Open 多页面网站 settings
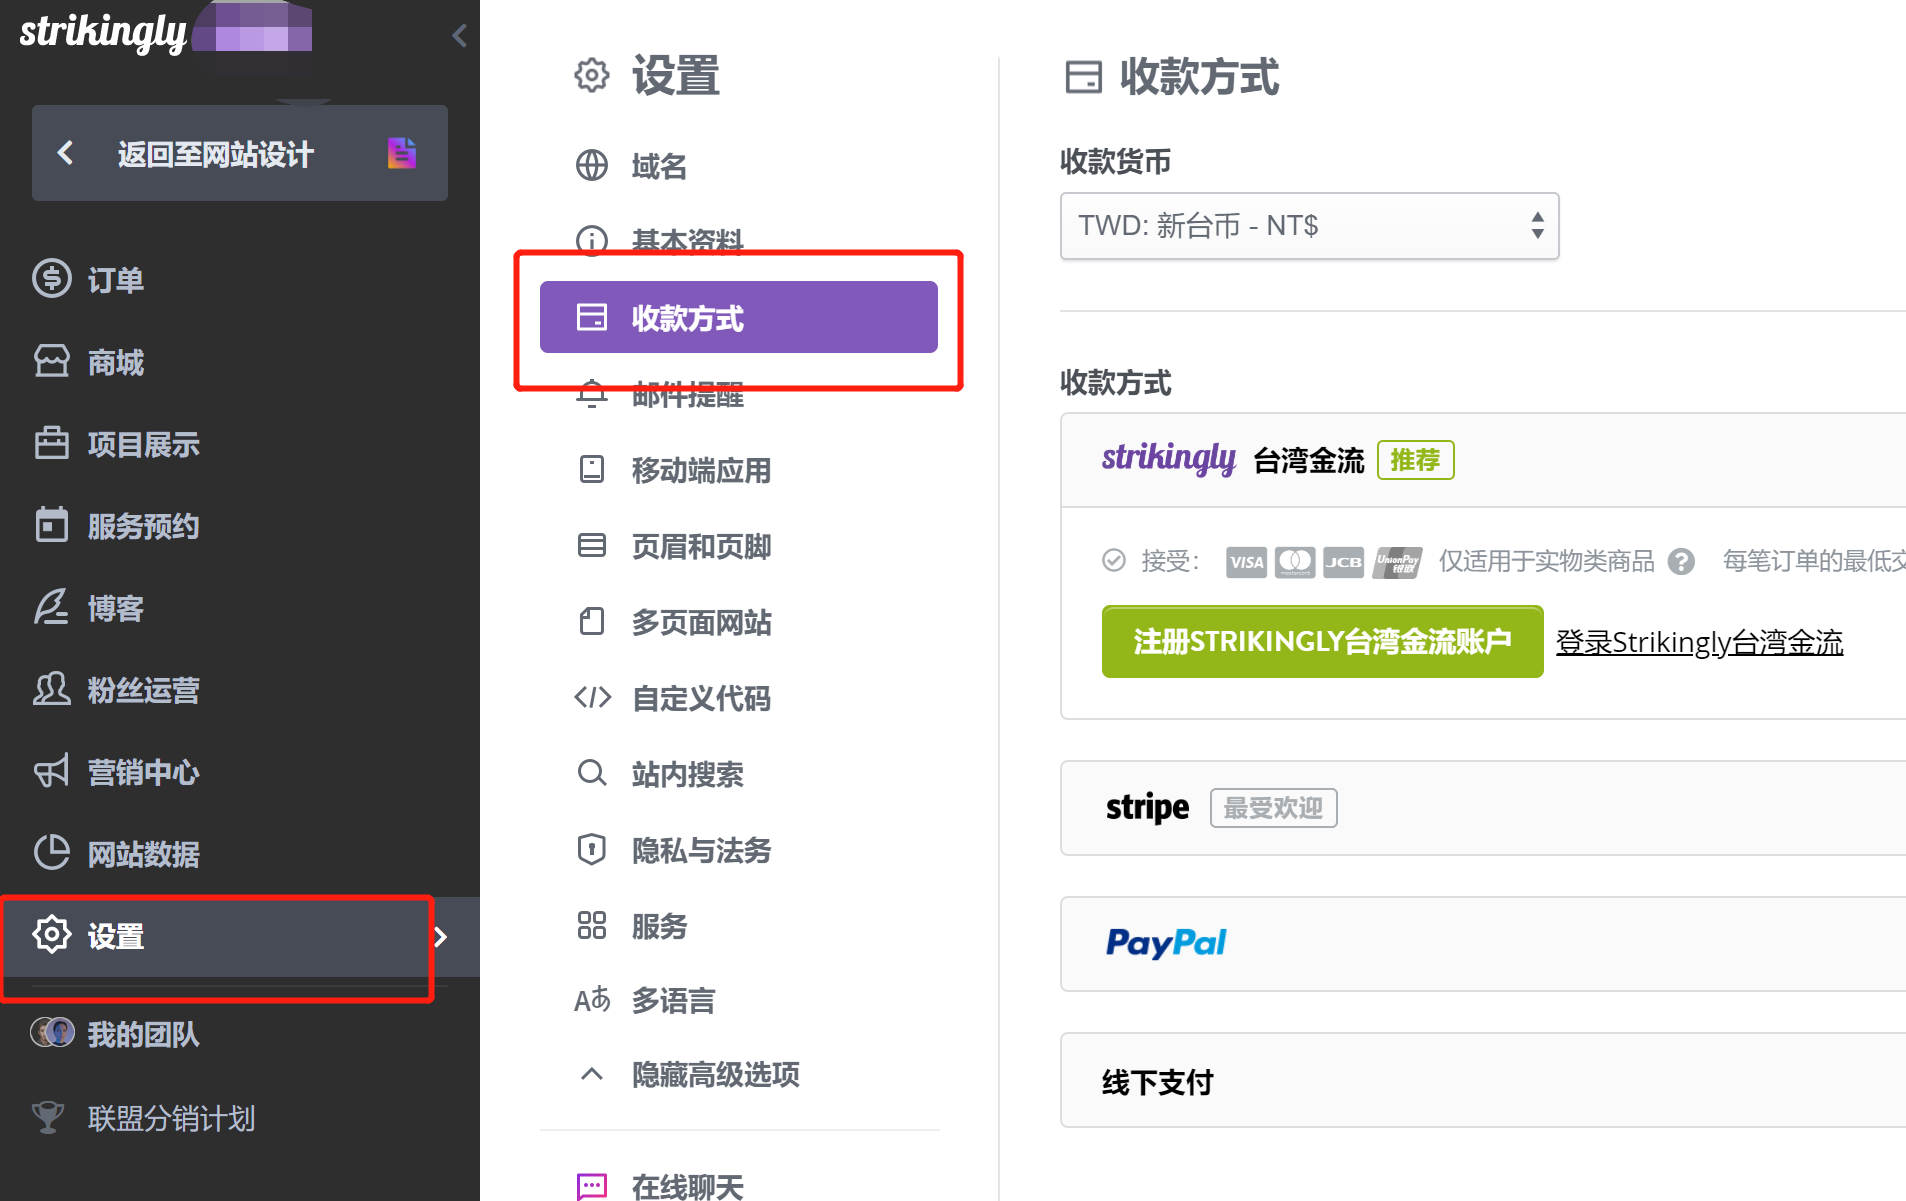Screen dimensions: 1906x1201 point(702,622)
